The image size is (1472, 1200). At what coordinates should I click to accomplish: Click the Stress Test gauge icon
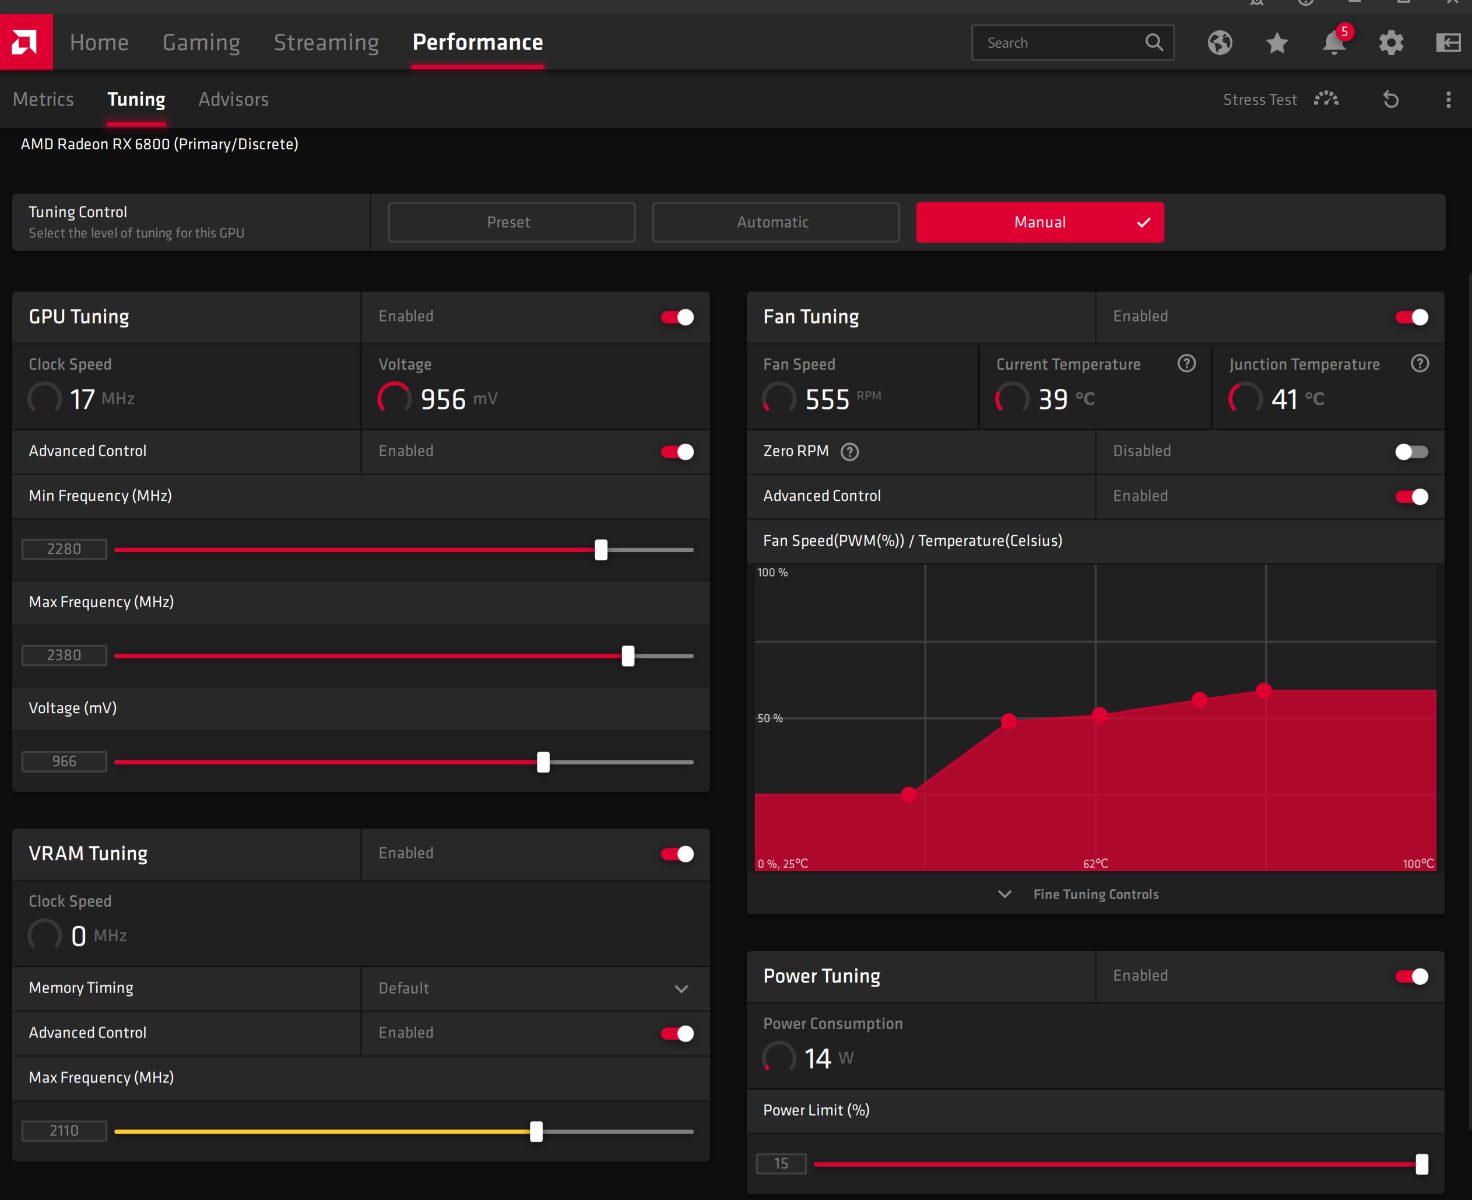click(1326, 99)
